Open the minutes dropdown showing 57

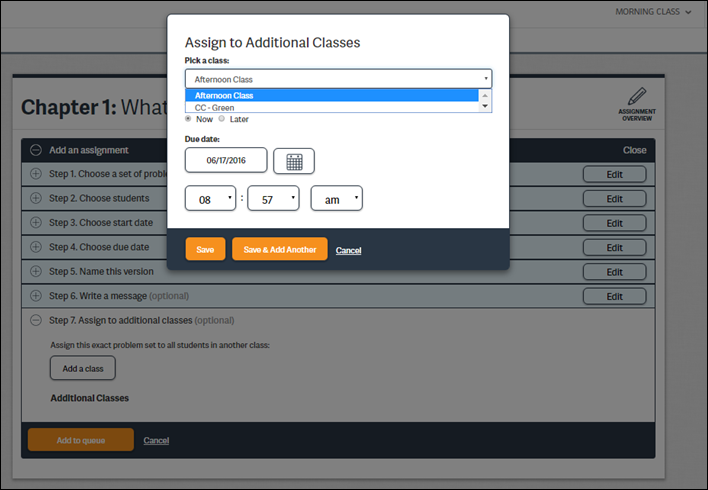pyautogui.click(x=273, y=199)
